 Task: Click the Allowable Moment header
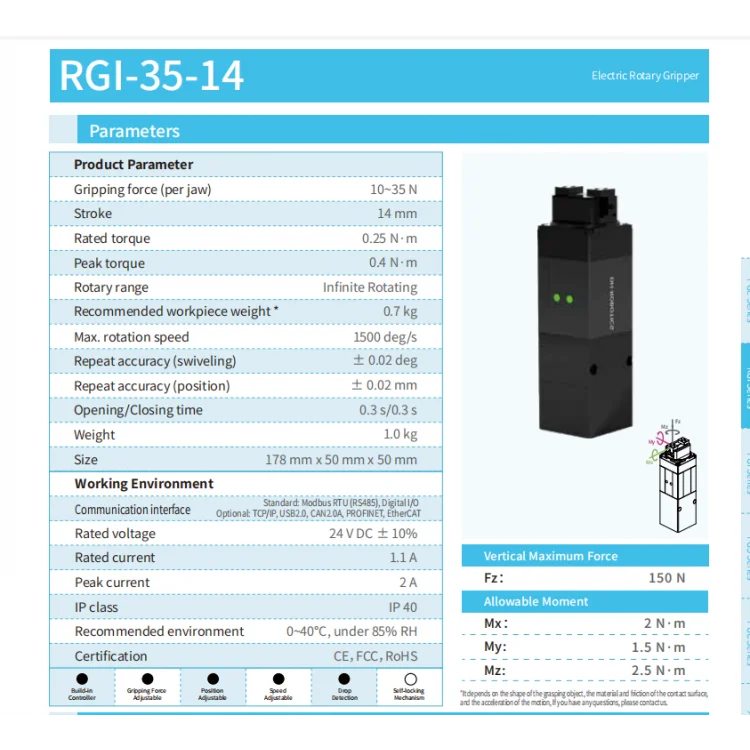click(536, 602)
